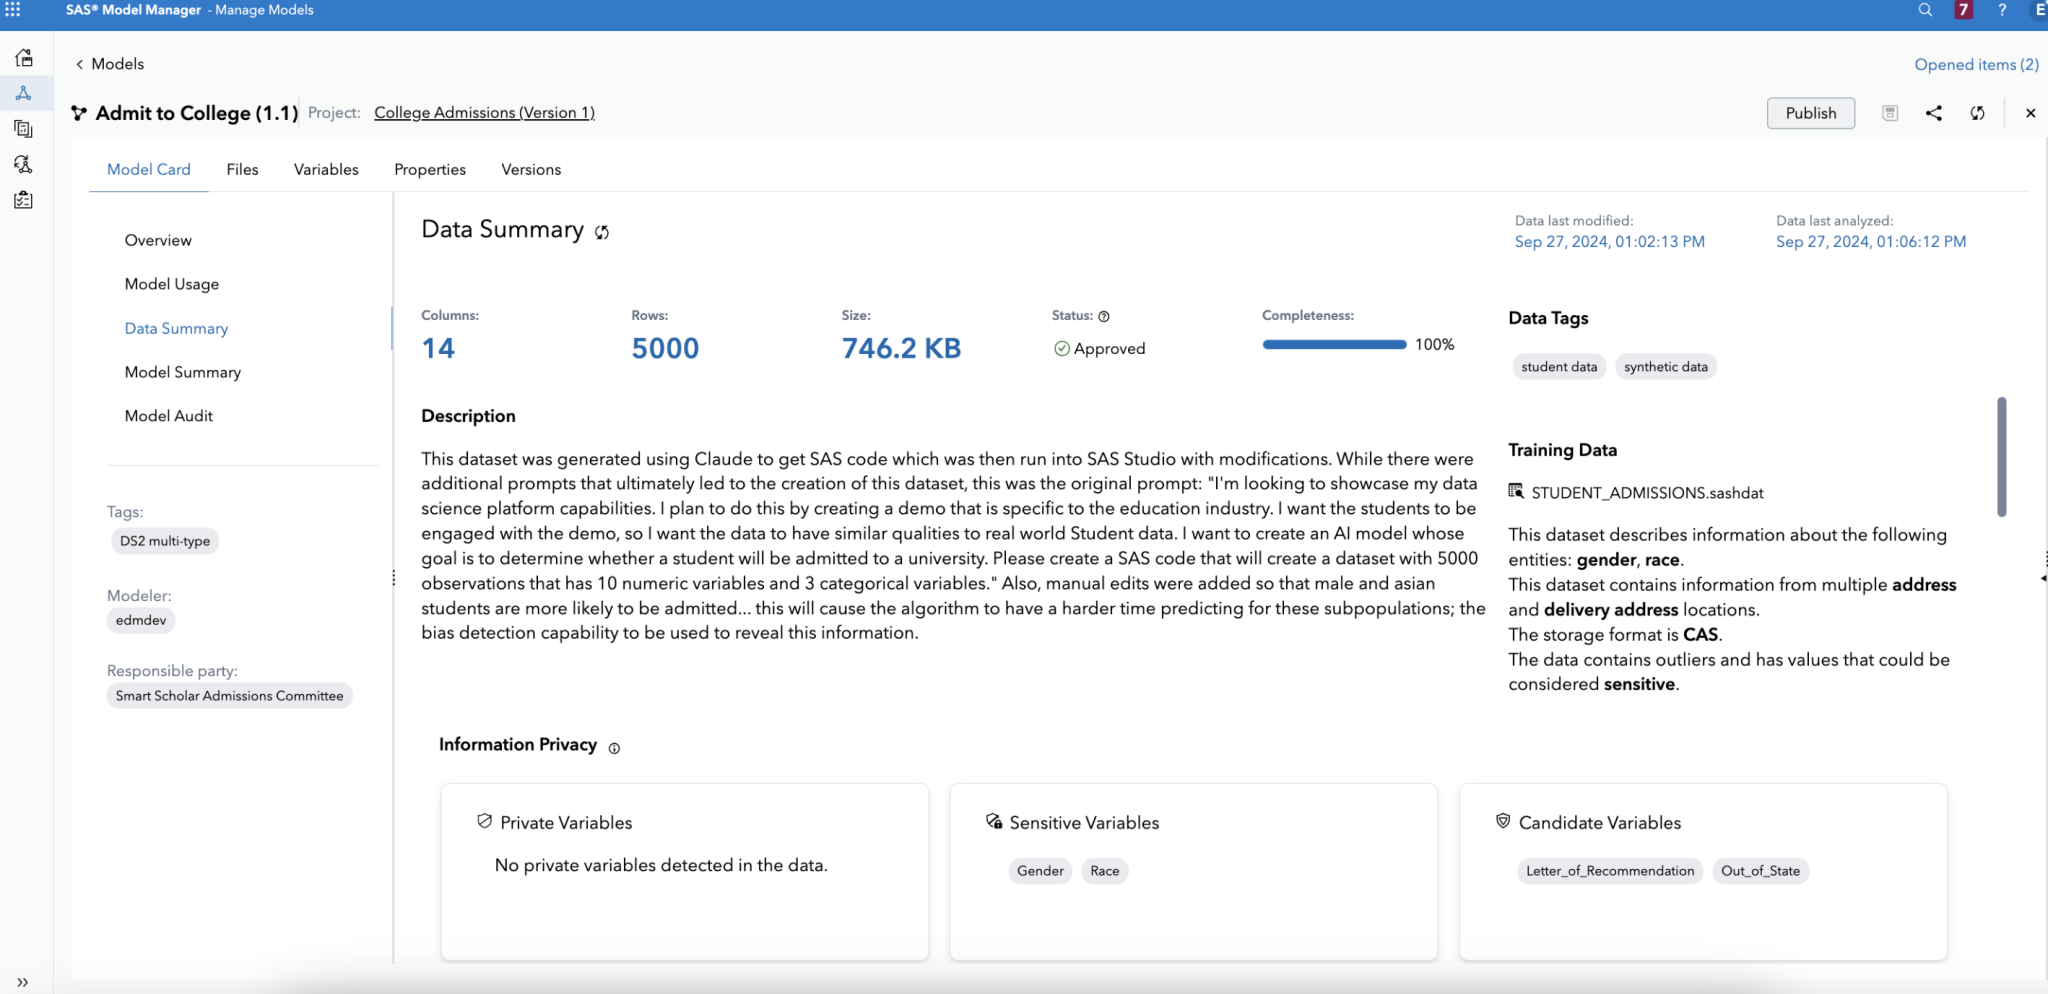The width and height of the screenshot is (2048, 994).
Task: Open the applications grid menu icon
Action: point(13,10)
